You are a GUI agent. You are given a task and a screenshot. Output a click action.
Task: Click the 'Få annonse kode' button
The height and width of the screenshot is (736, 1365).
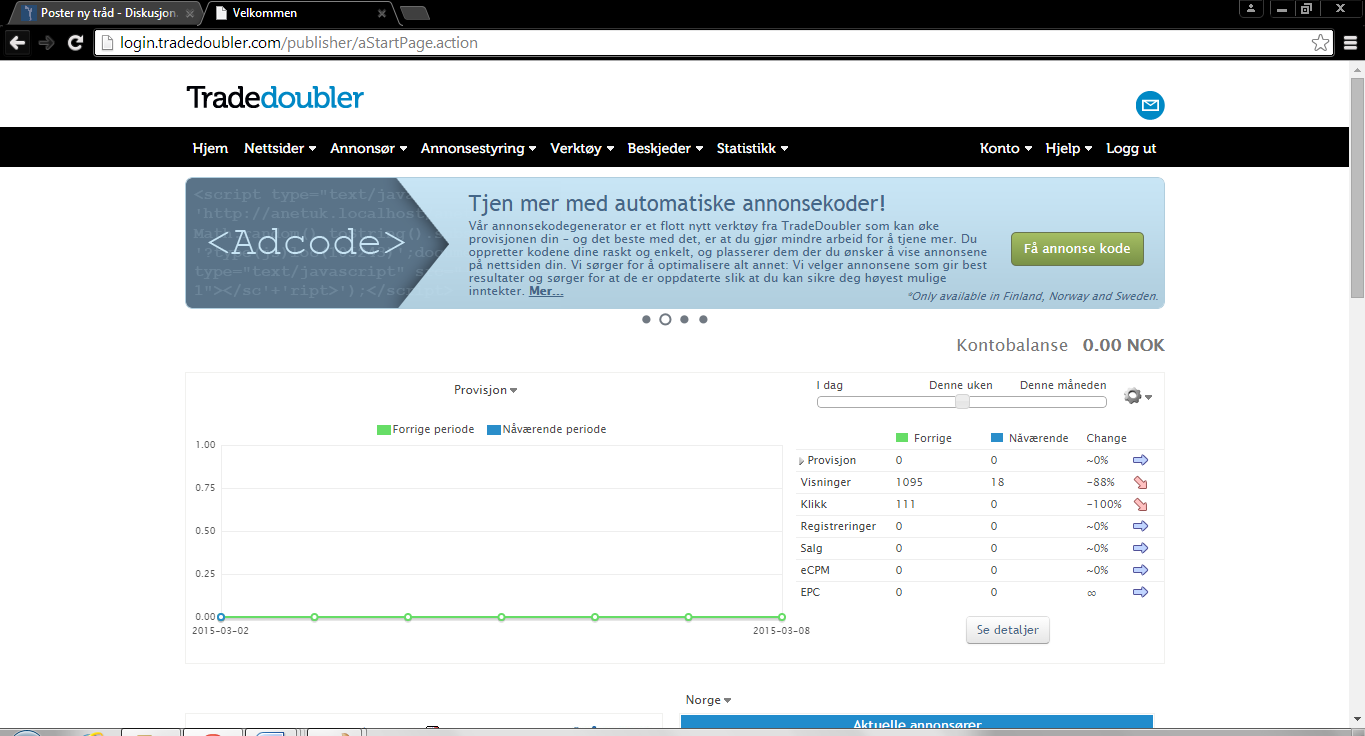[x=1077, y=249]
